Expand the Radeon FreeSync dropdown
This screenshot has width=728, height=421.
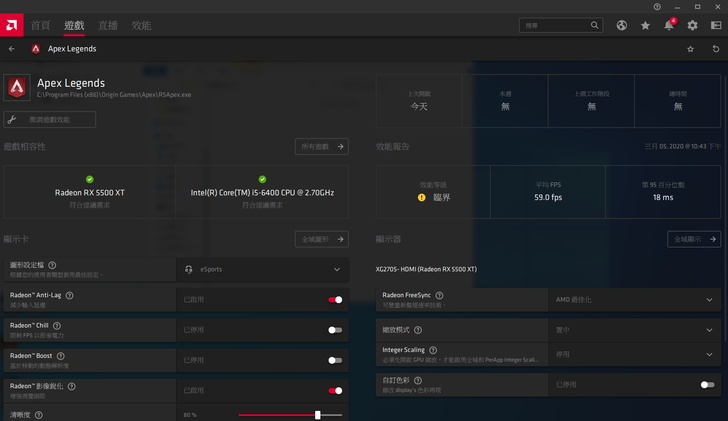click(x=633, y=299)
